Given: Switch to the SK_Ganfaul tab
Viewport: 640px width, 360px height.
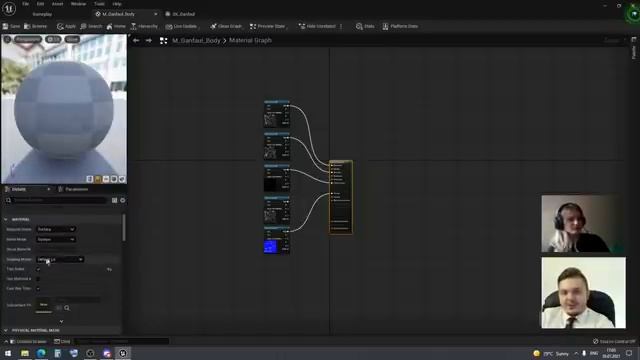Looking at the screenshot, I should pos(180,14).
